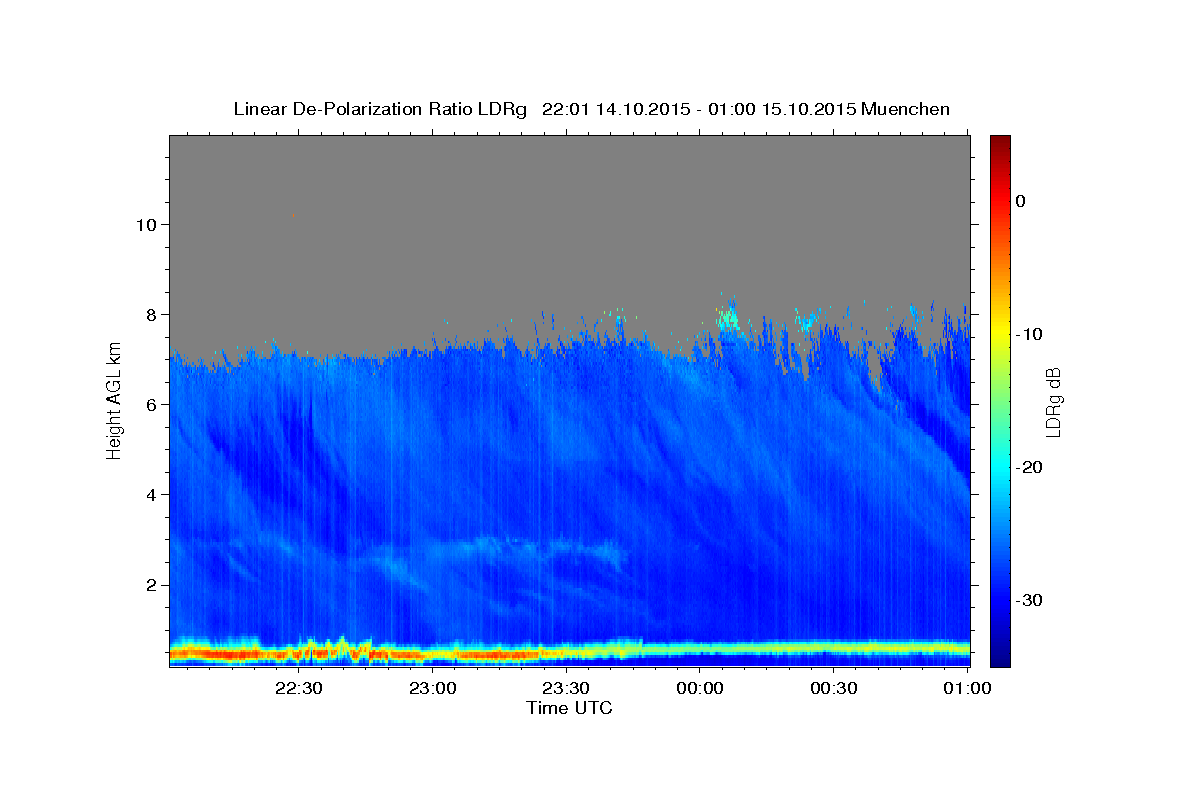
Task: Click the colorbar value -30
Action: point(1030,600)
